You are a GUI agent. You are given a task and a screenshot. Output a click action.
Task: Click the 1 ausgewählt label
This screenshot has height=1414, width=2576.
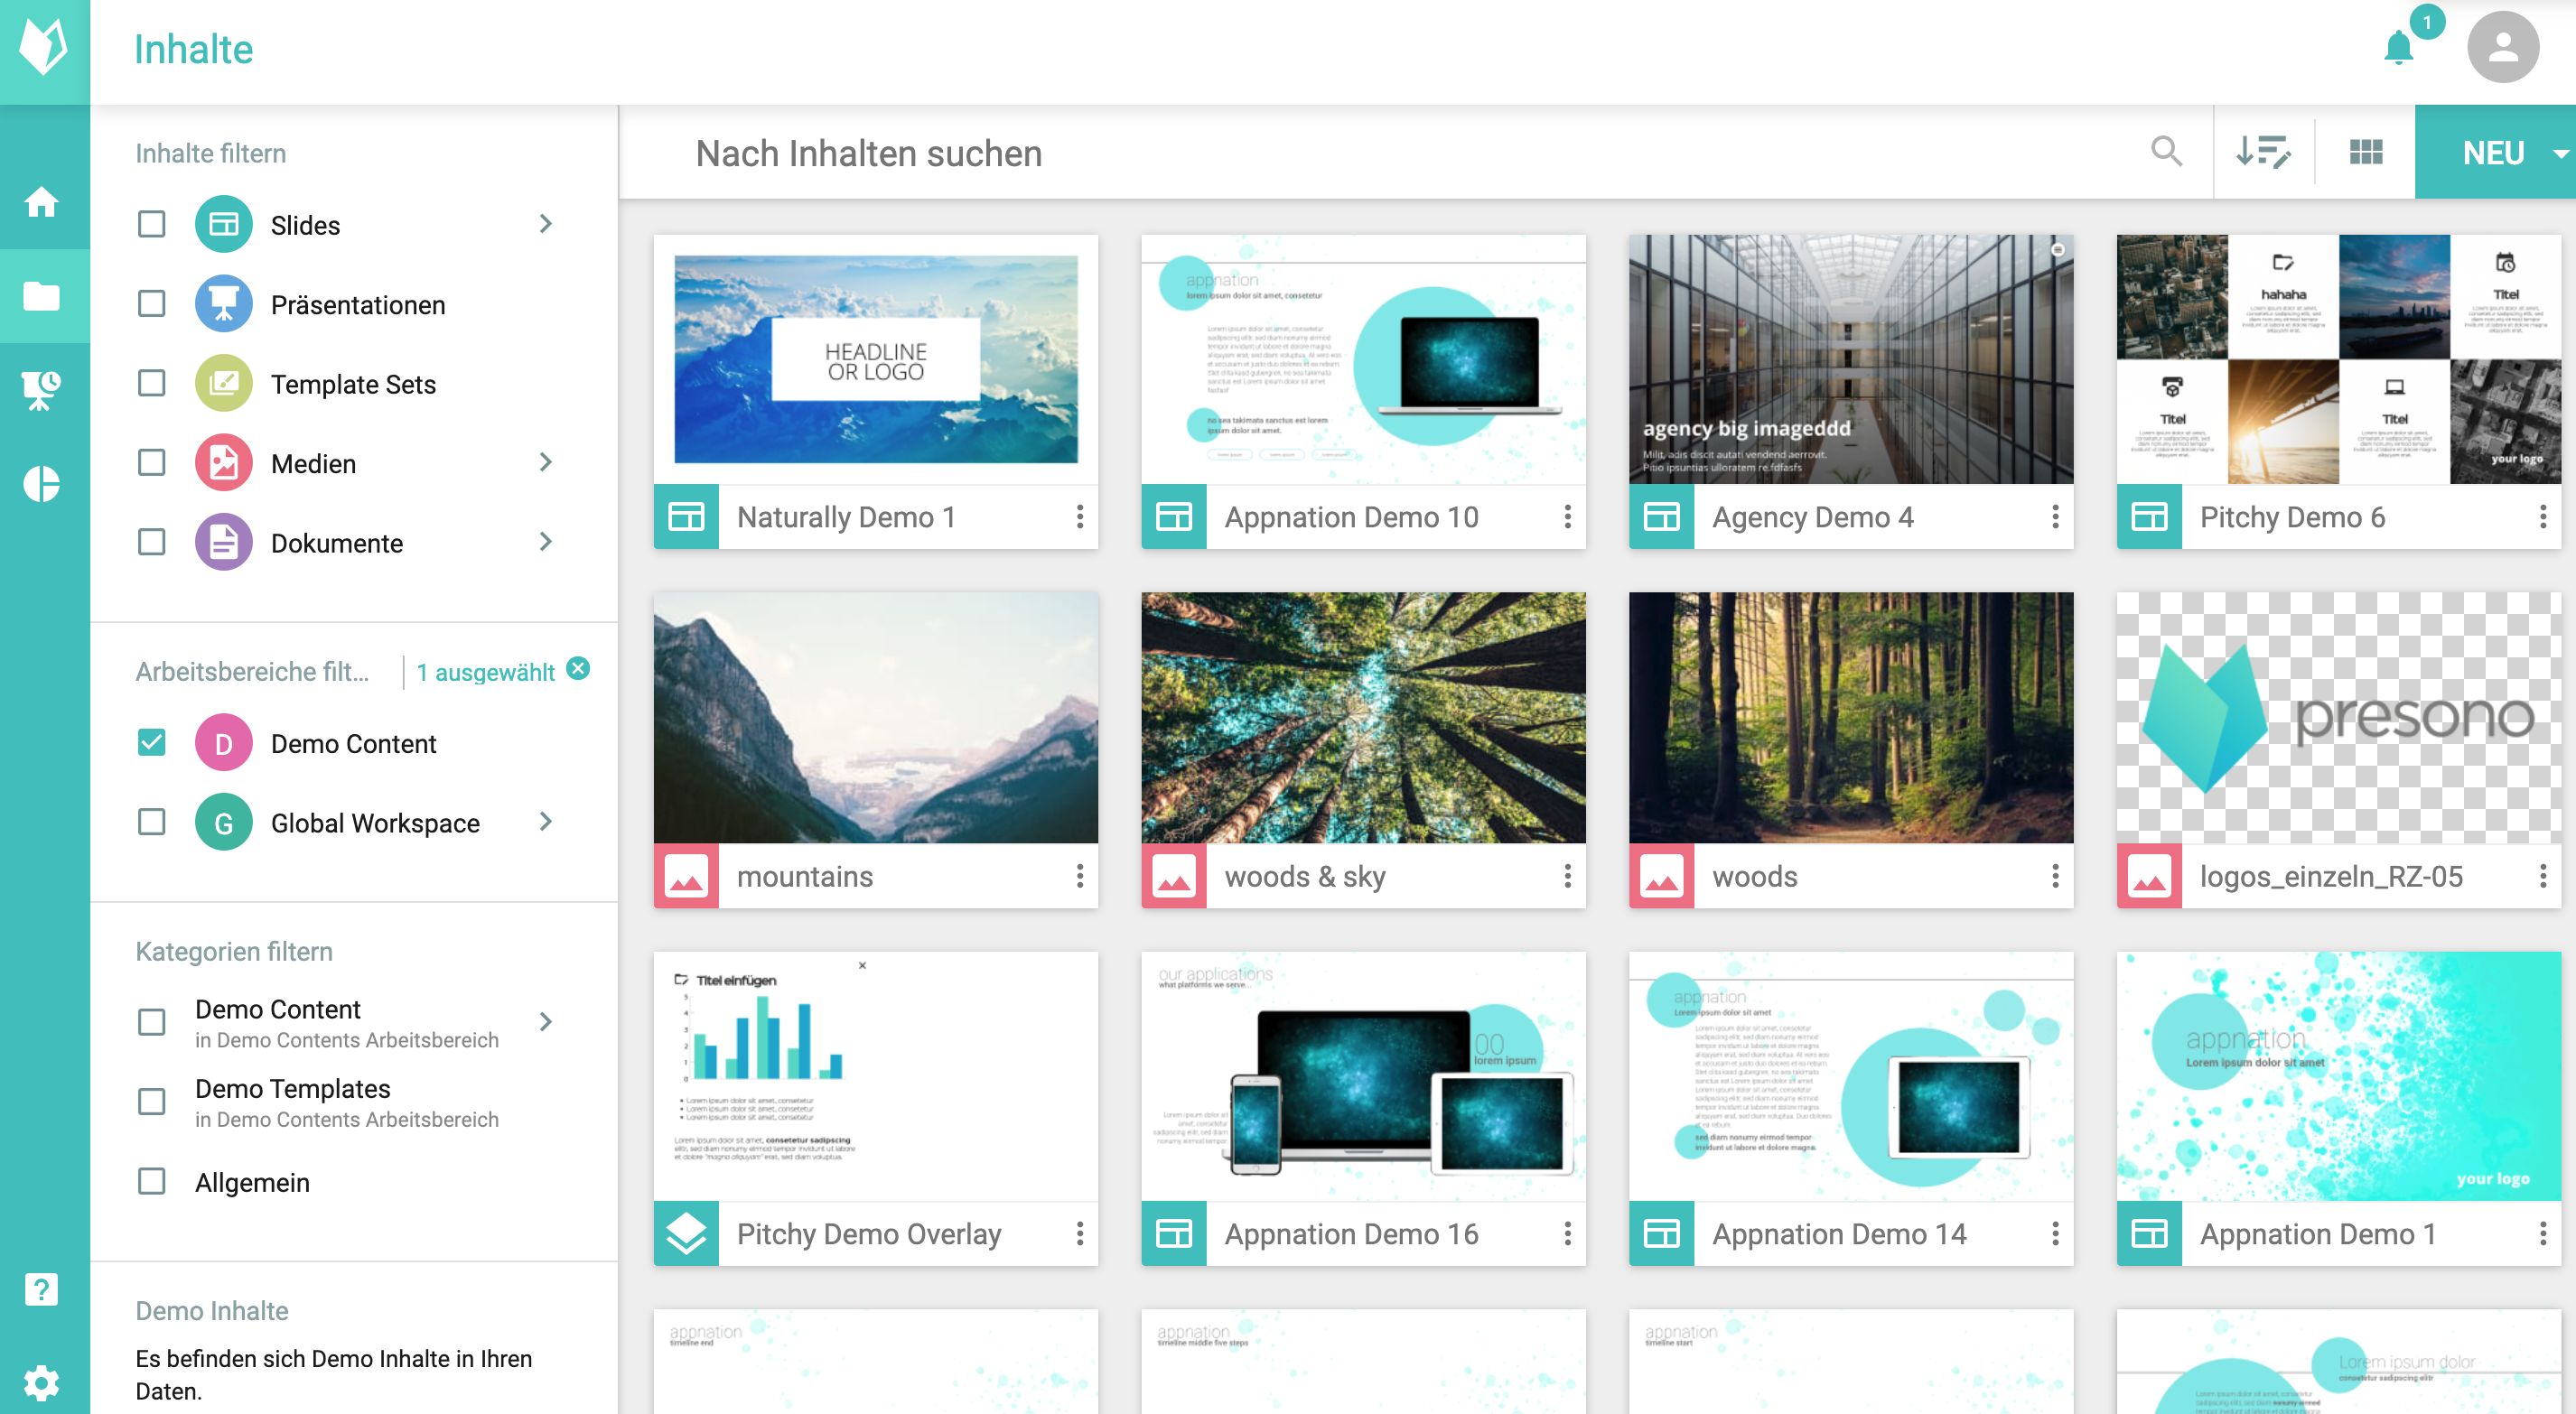click(x=485, y=672)
